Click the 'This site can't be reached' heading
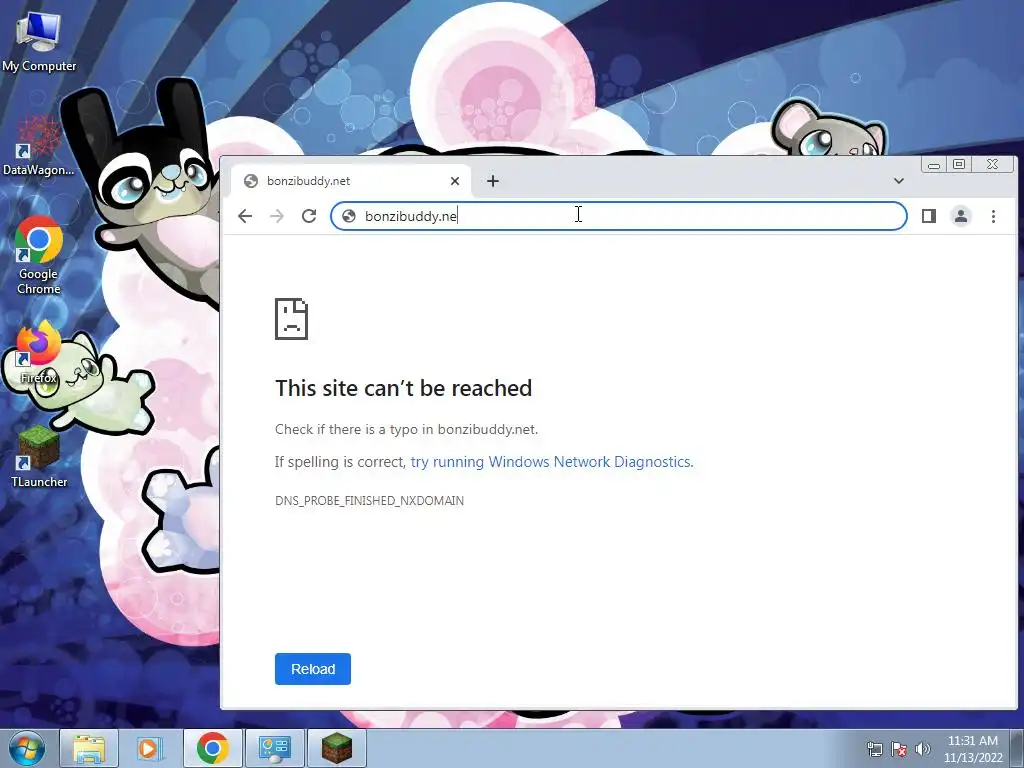 [404, 388]
